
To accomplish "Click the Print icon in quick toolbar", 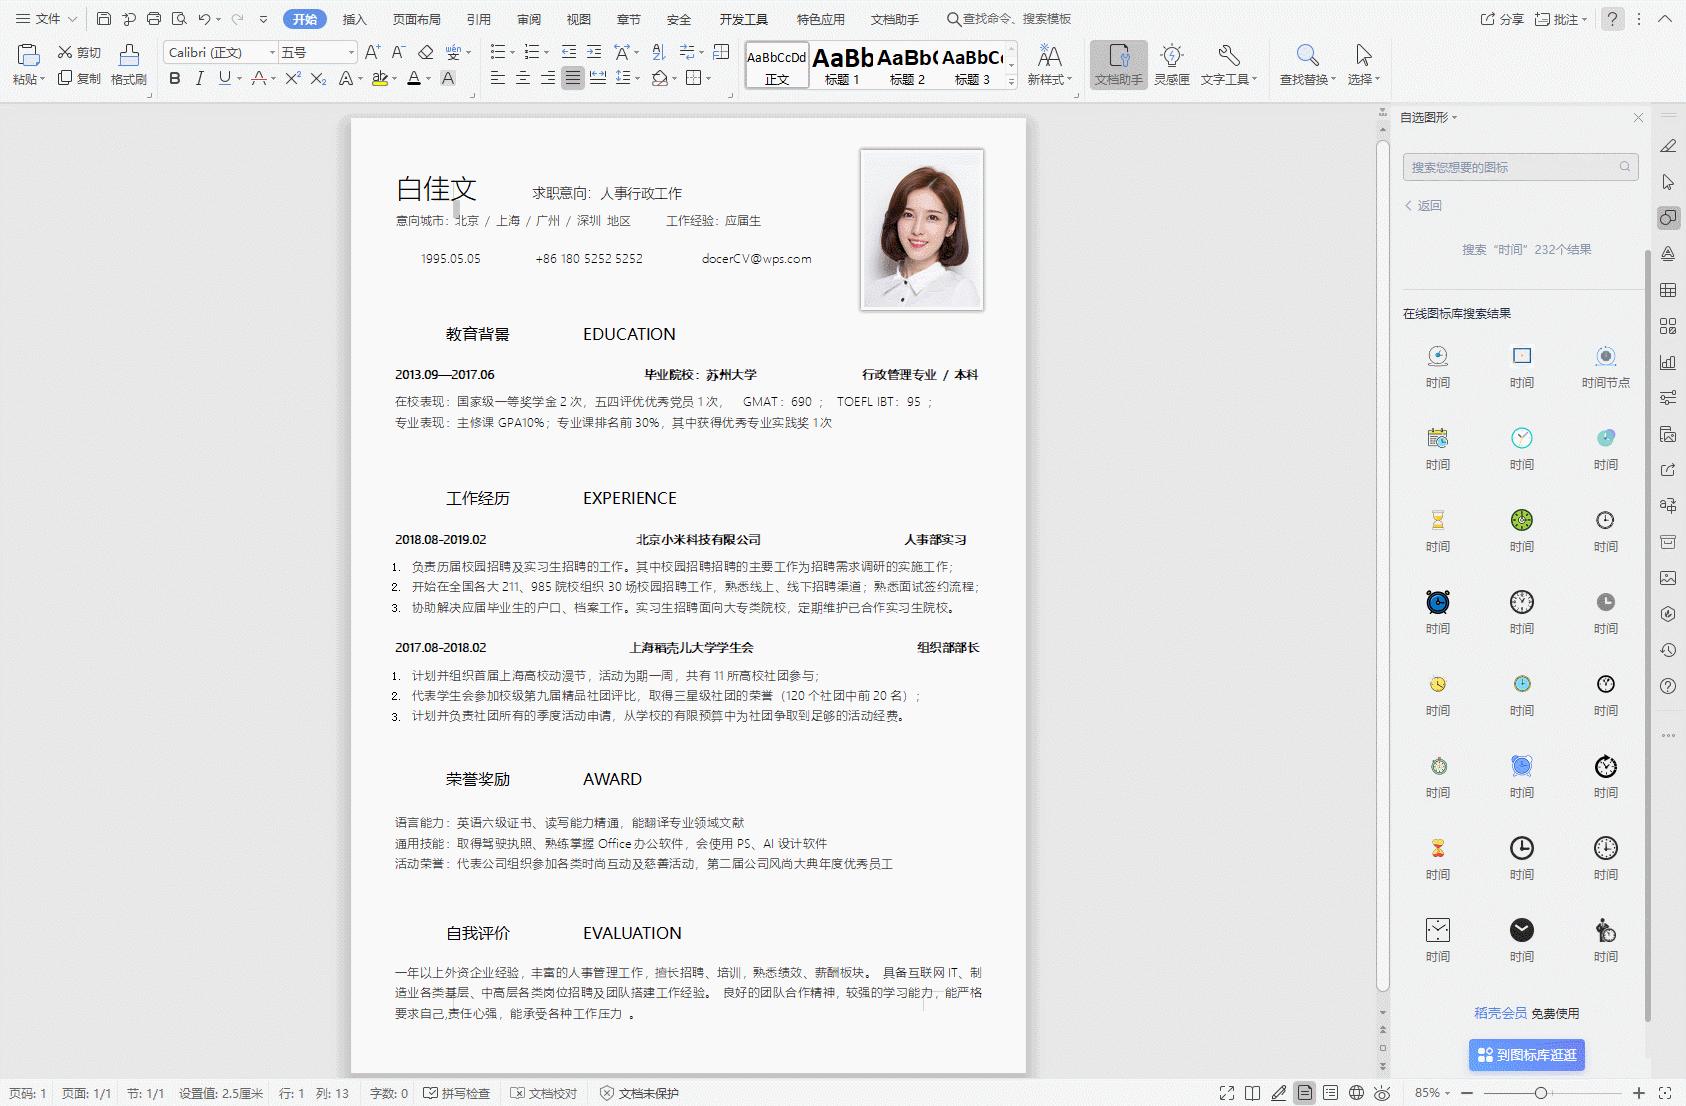I will (154, 19).
